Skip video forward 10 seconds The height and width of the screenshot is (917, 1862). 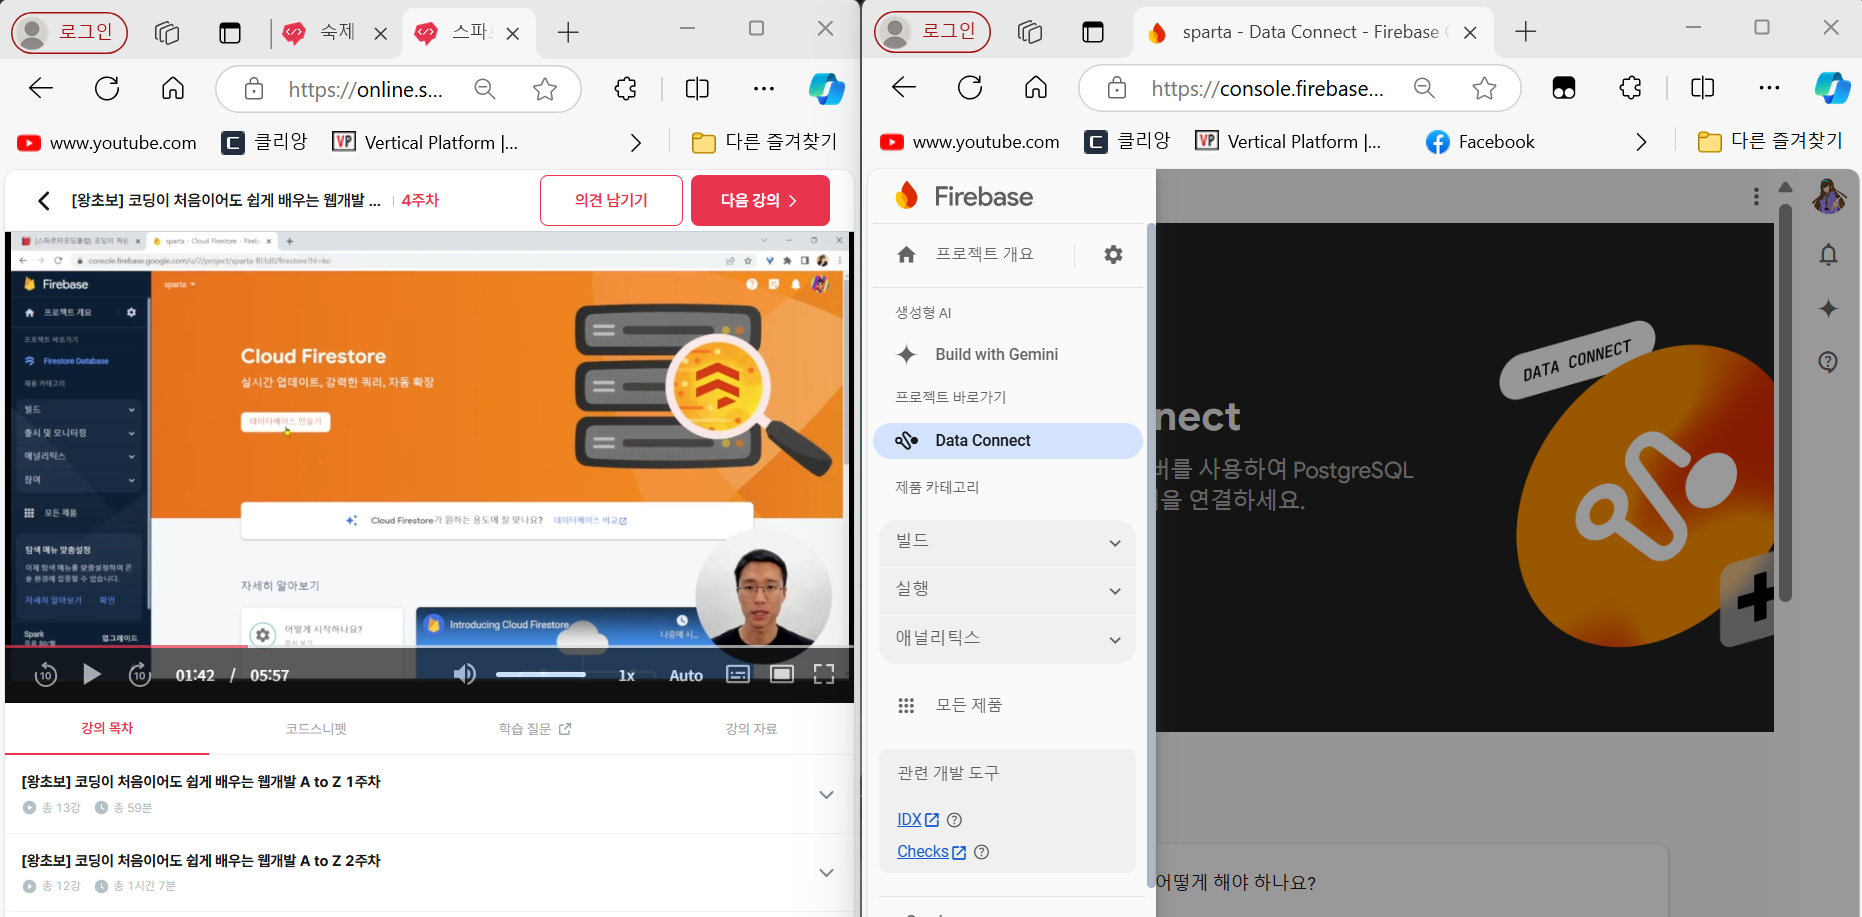140,675
